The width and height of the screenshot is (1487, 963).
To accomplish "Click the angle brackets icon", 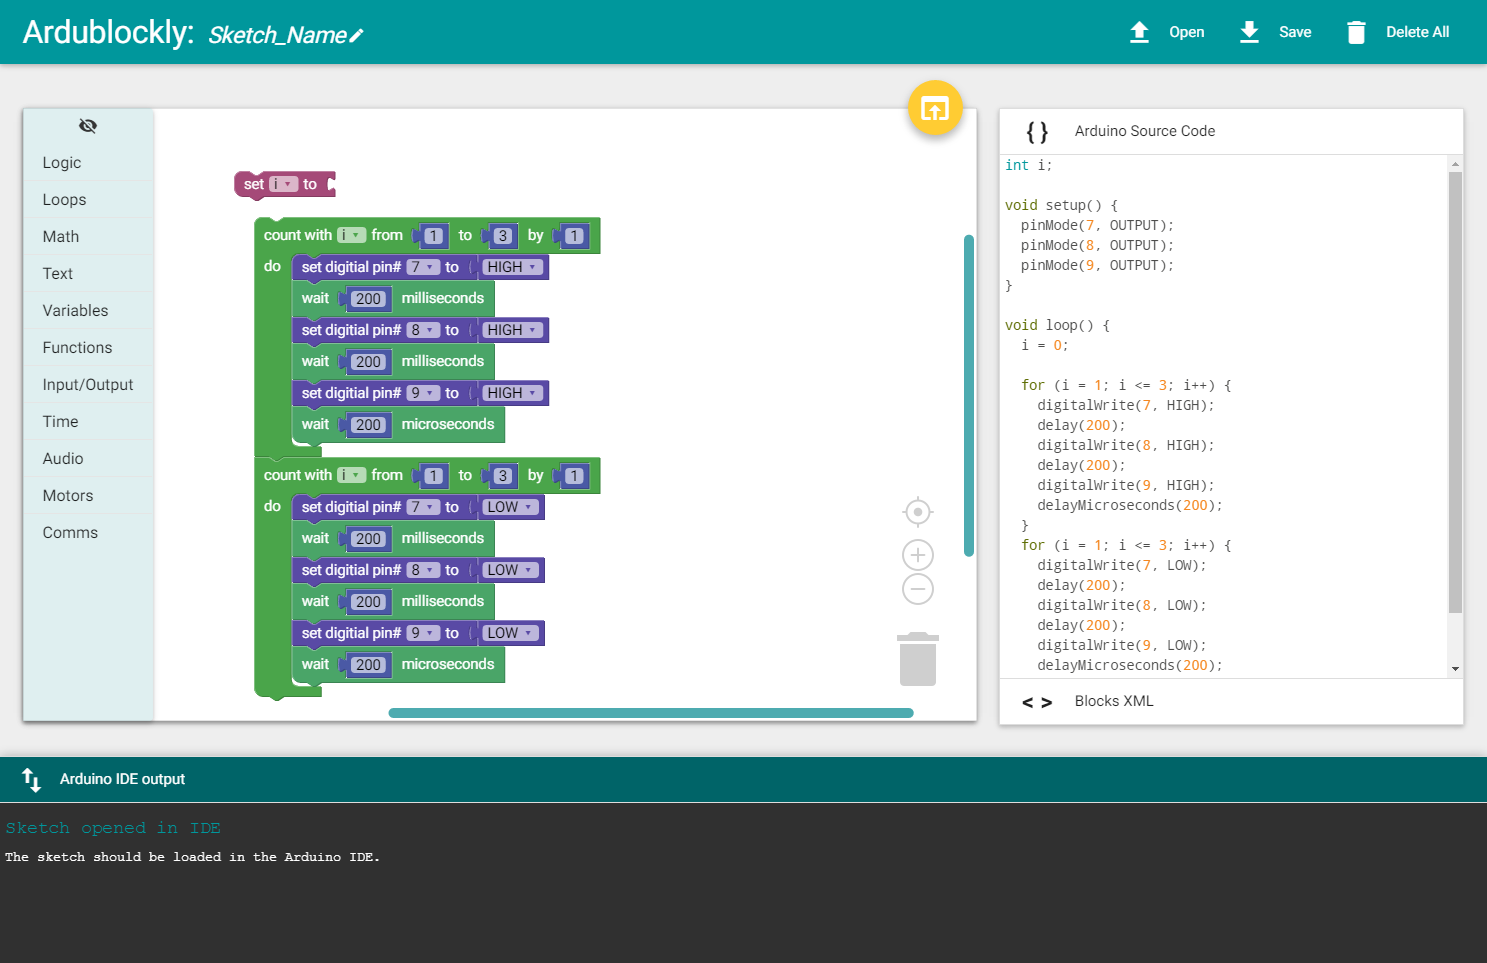I will tap(1037, 702).
